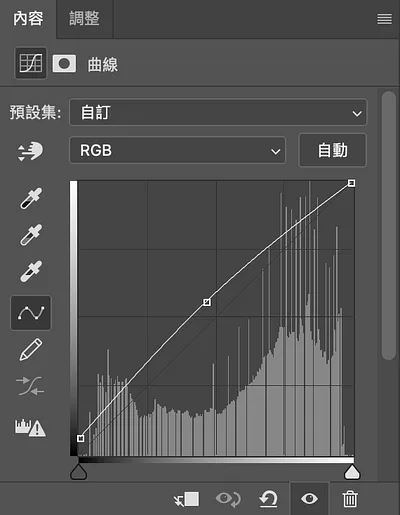400x515 pixels.
Task: Switch to the 內容 tab
Action: click(x=28, y=19)
